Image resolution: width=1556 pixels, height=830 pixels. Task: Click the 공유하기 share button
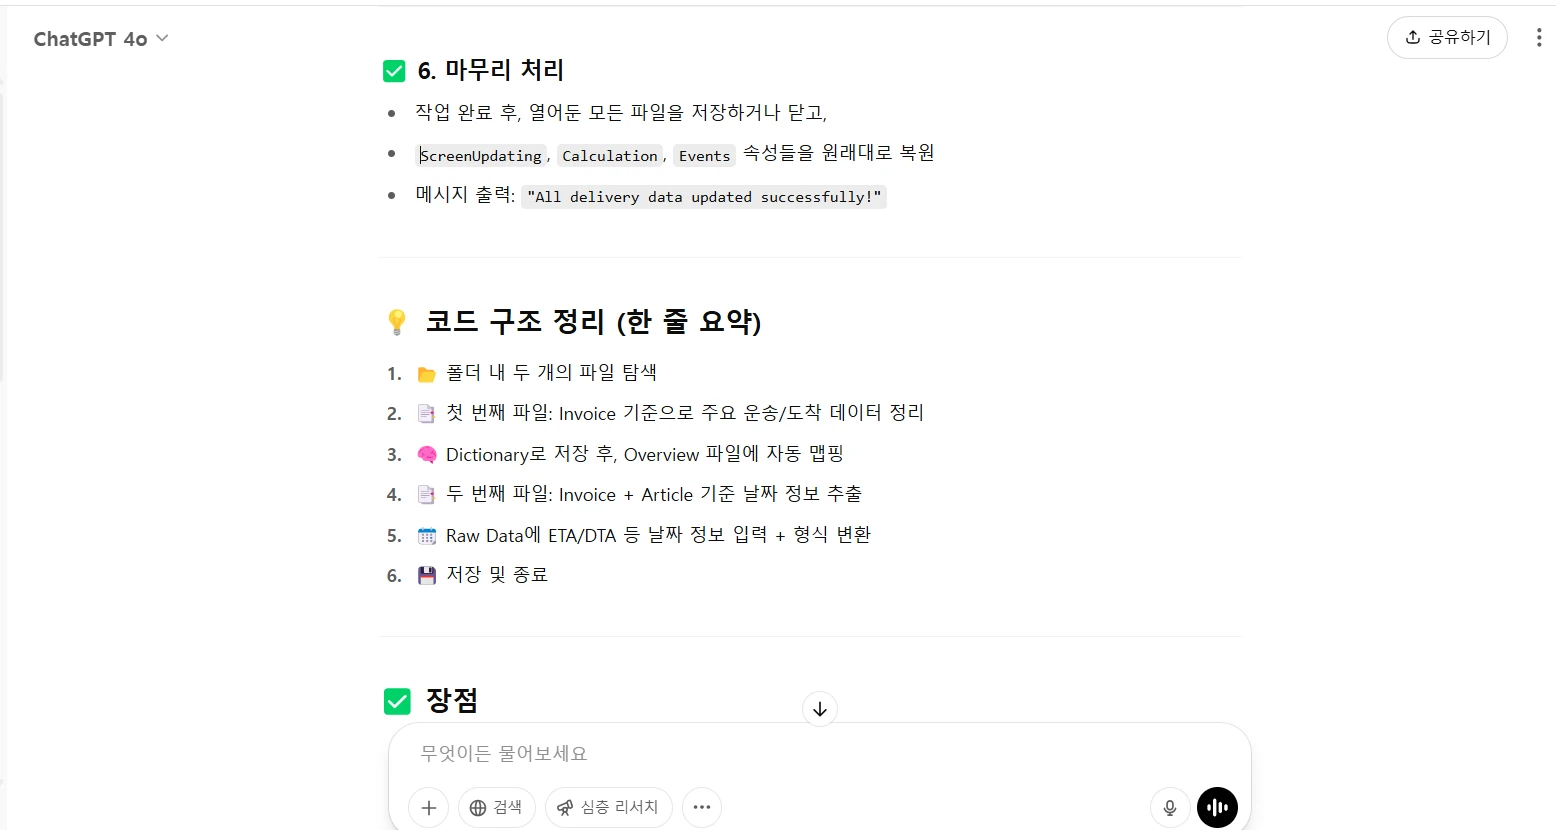click(1447, 36)
